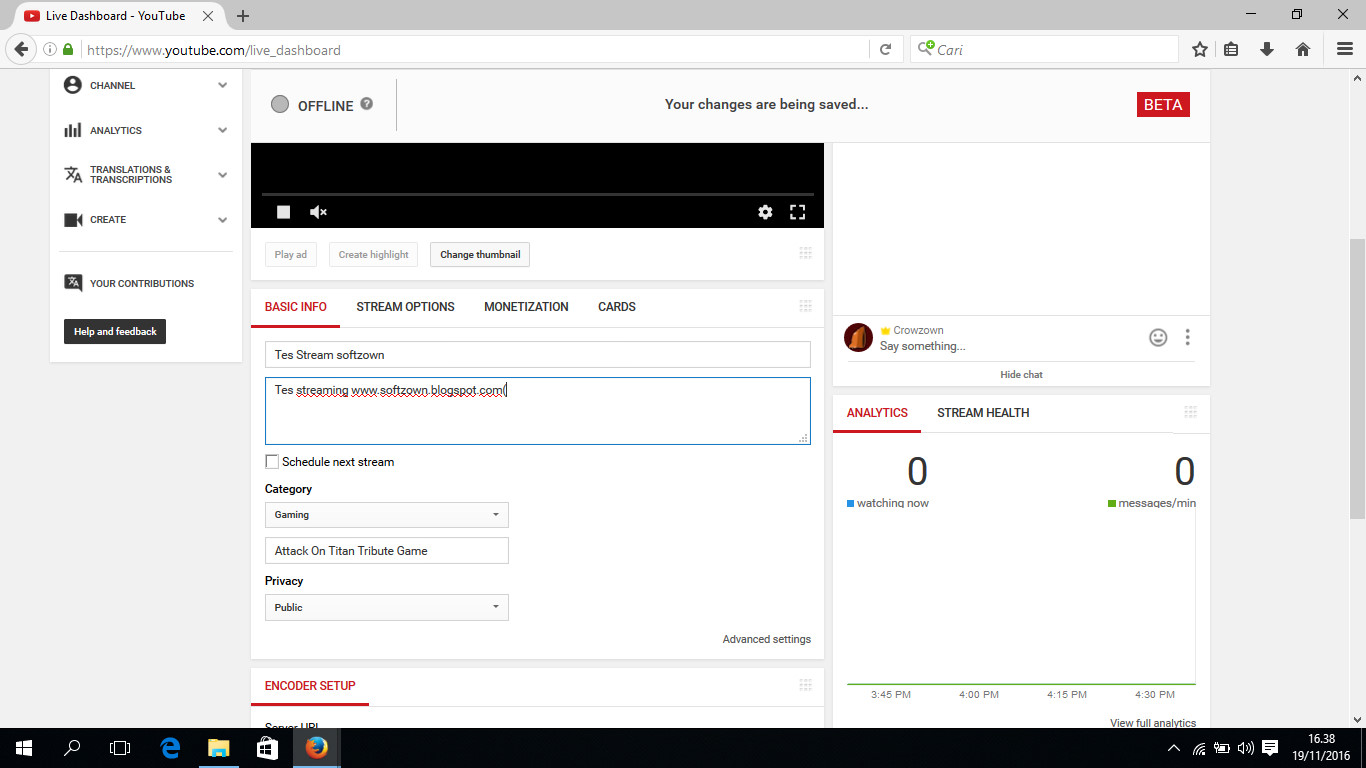Screen dimensions: 1366x768
Task: Unmute the preview player audio
Action: coord(318,212)
